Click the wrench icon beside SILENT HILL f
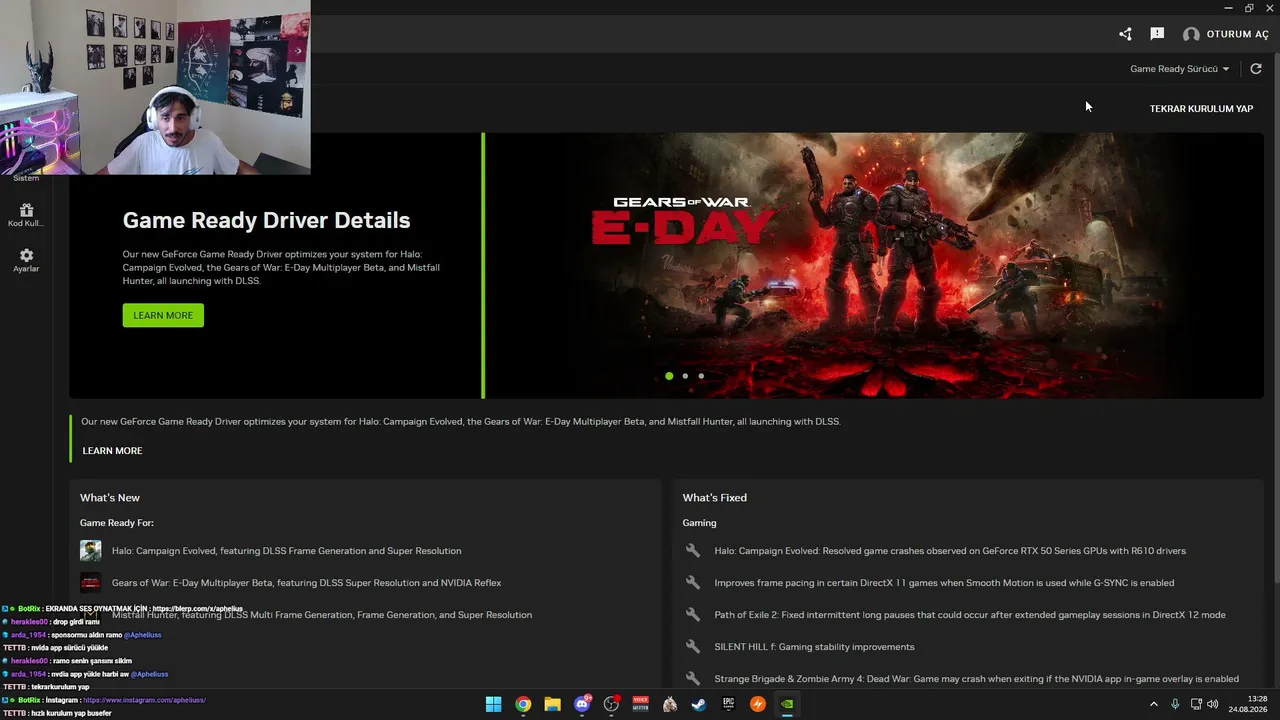1280x720 pixels. [x=692, y=647]
